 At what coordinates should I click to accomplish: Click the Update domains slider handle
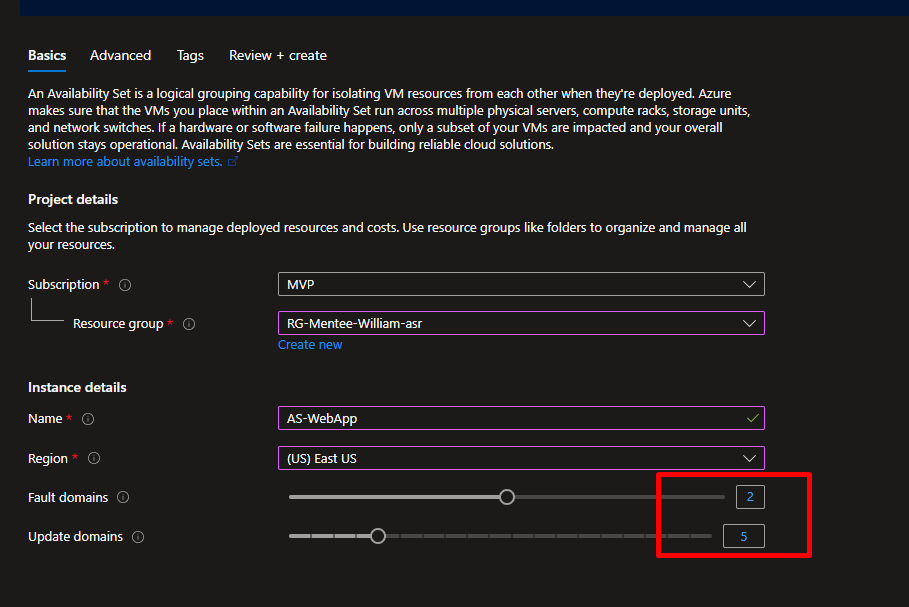(378, 536)
